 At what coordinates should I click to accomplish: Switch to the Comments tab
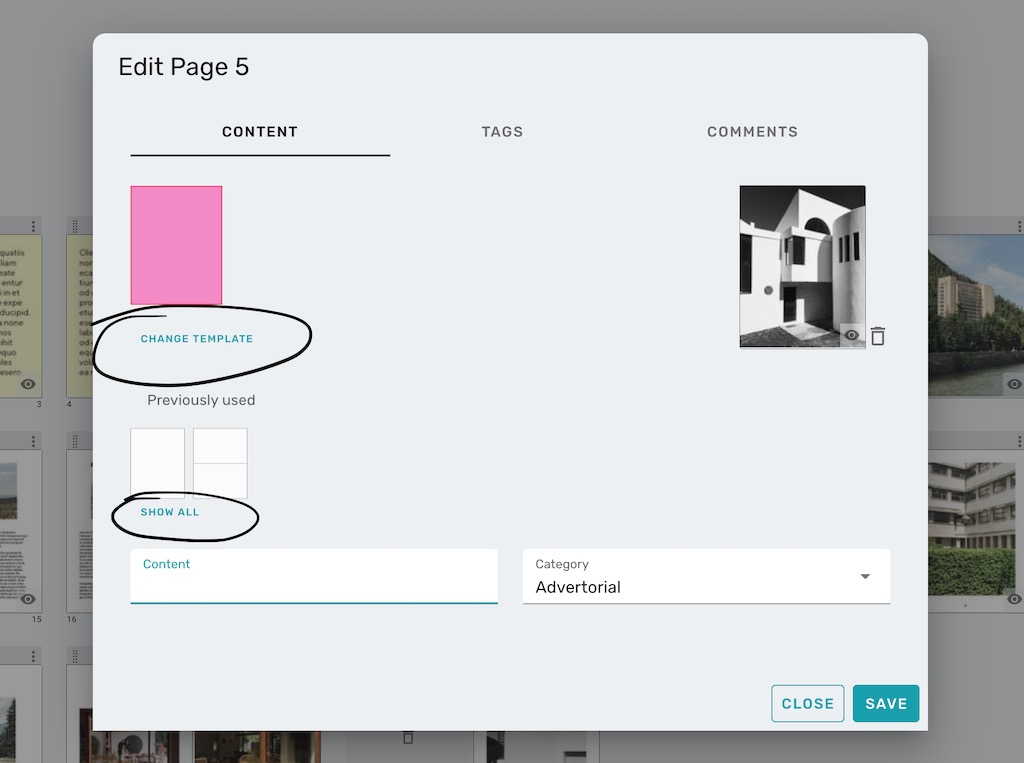[x=753, y=131]
